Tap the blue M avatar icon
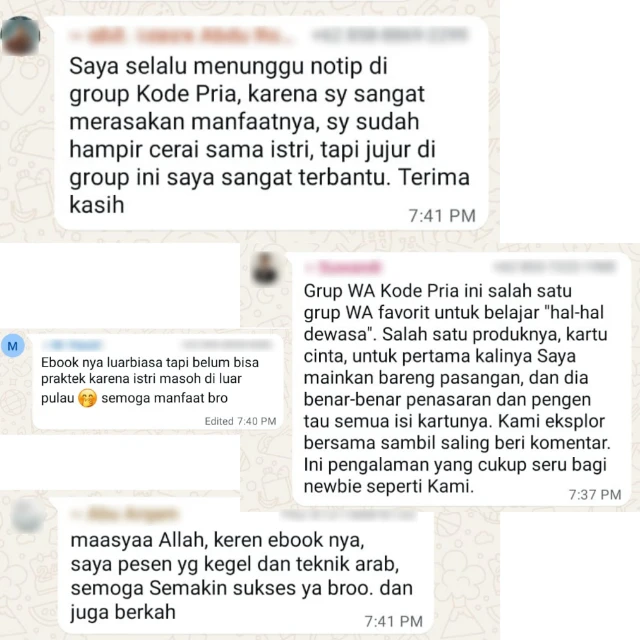640x640 pixels. point(13,346)
